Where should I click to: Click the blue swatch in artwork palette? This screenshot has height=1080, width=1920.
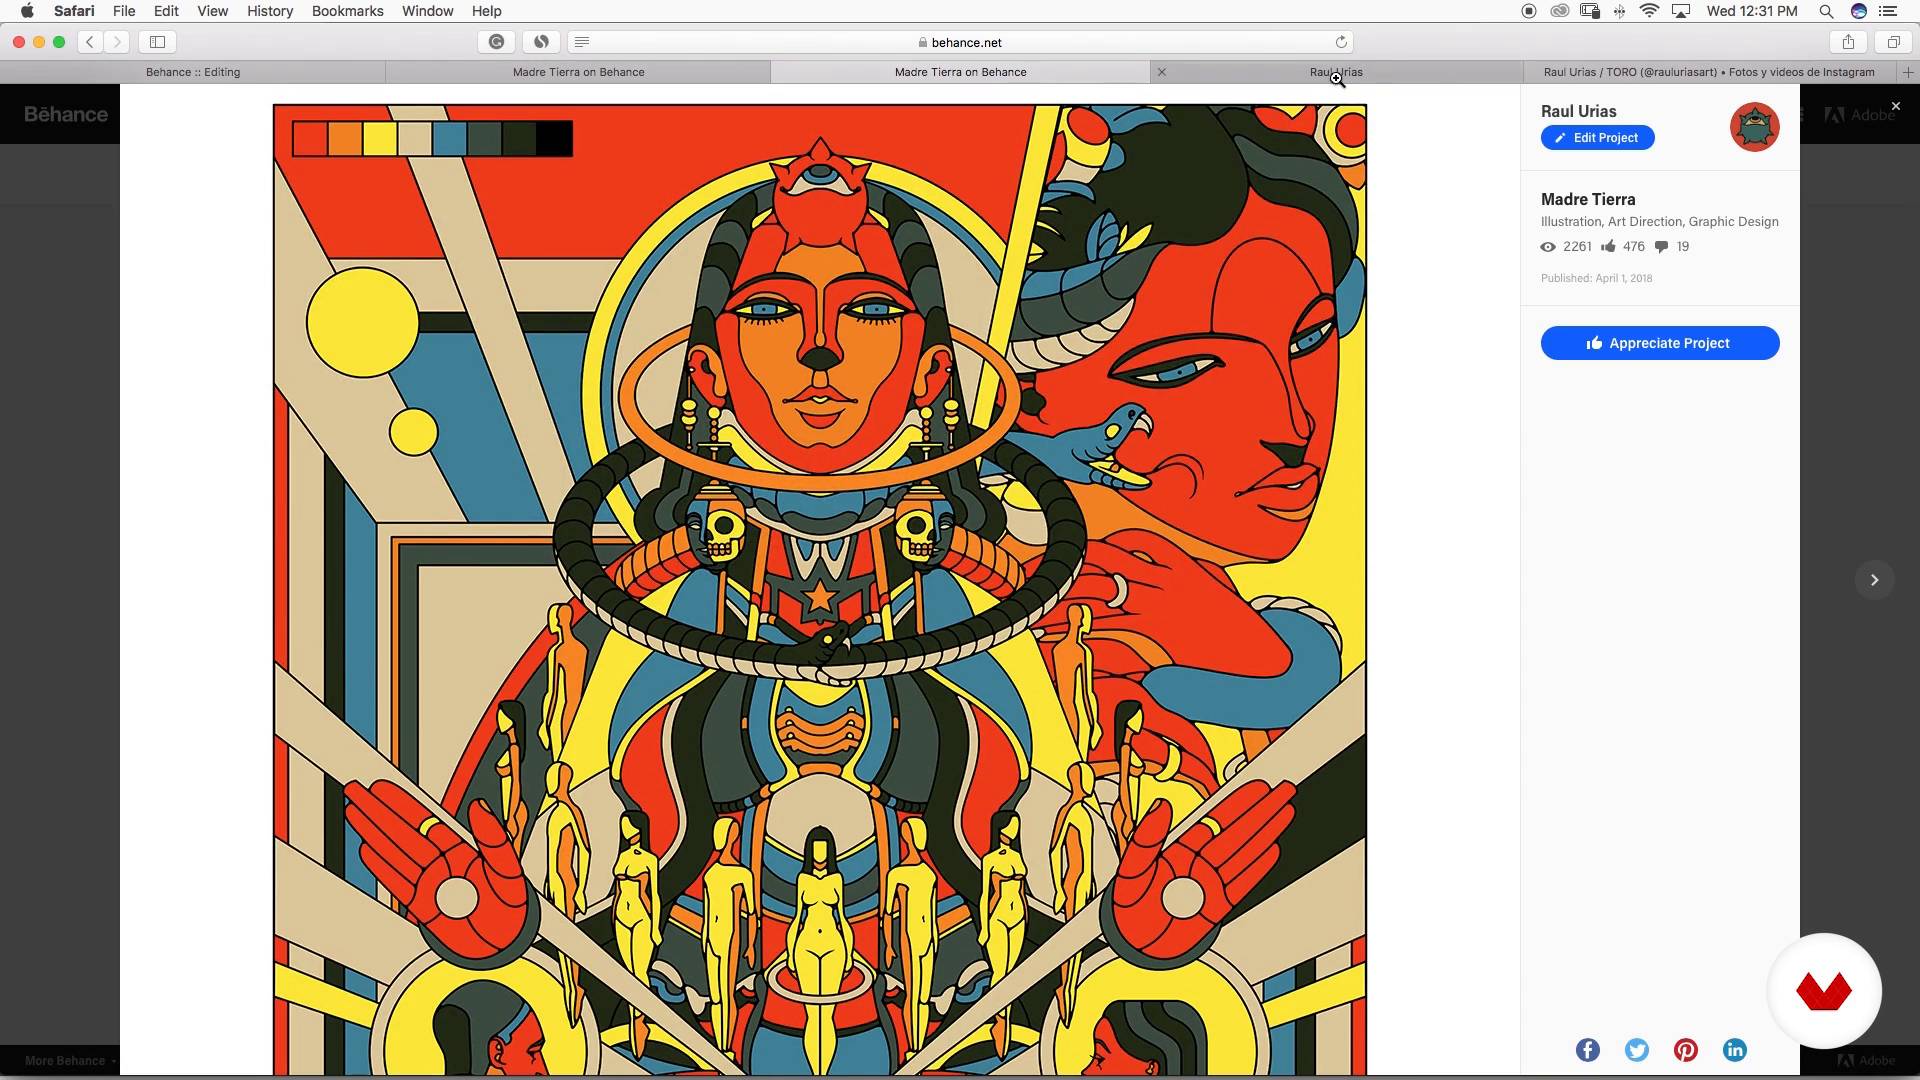click(450, 139)
